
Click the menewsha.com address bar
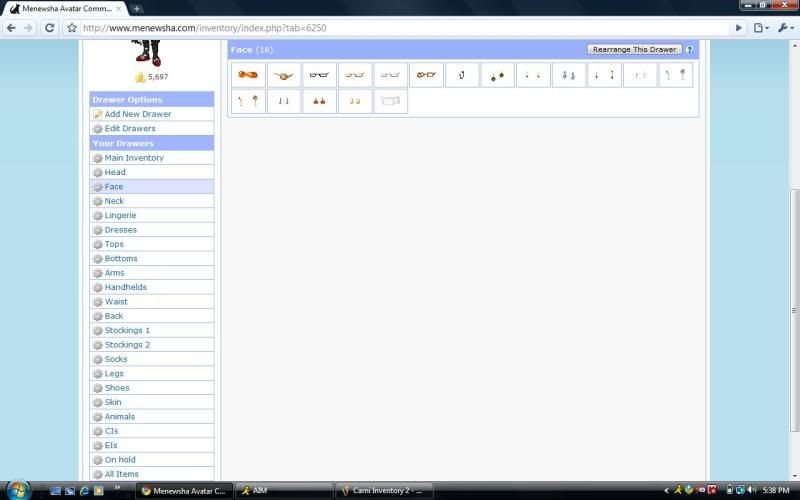tap(403, 28)
